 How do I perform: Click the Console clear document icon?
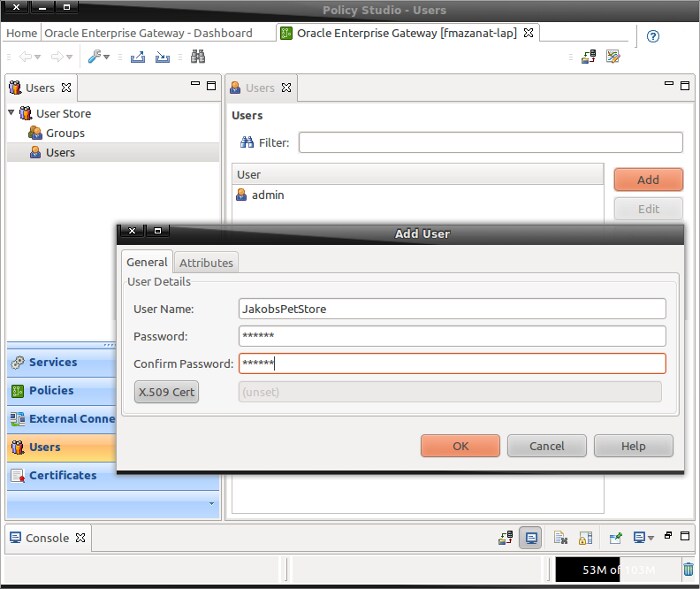[x=560, y=538]
